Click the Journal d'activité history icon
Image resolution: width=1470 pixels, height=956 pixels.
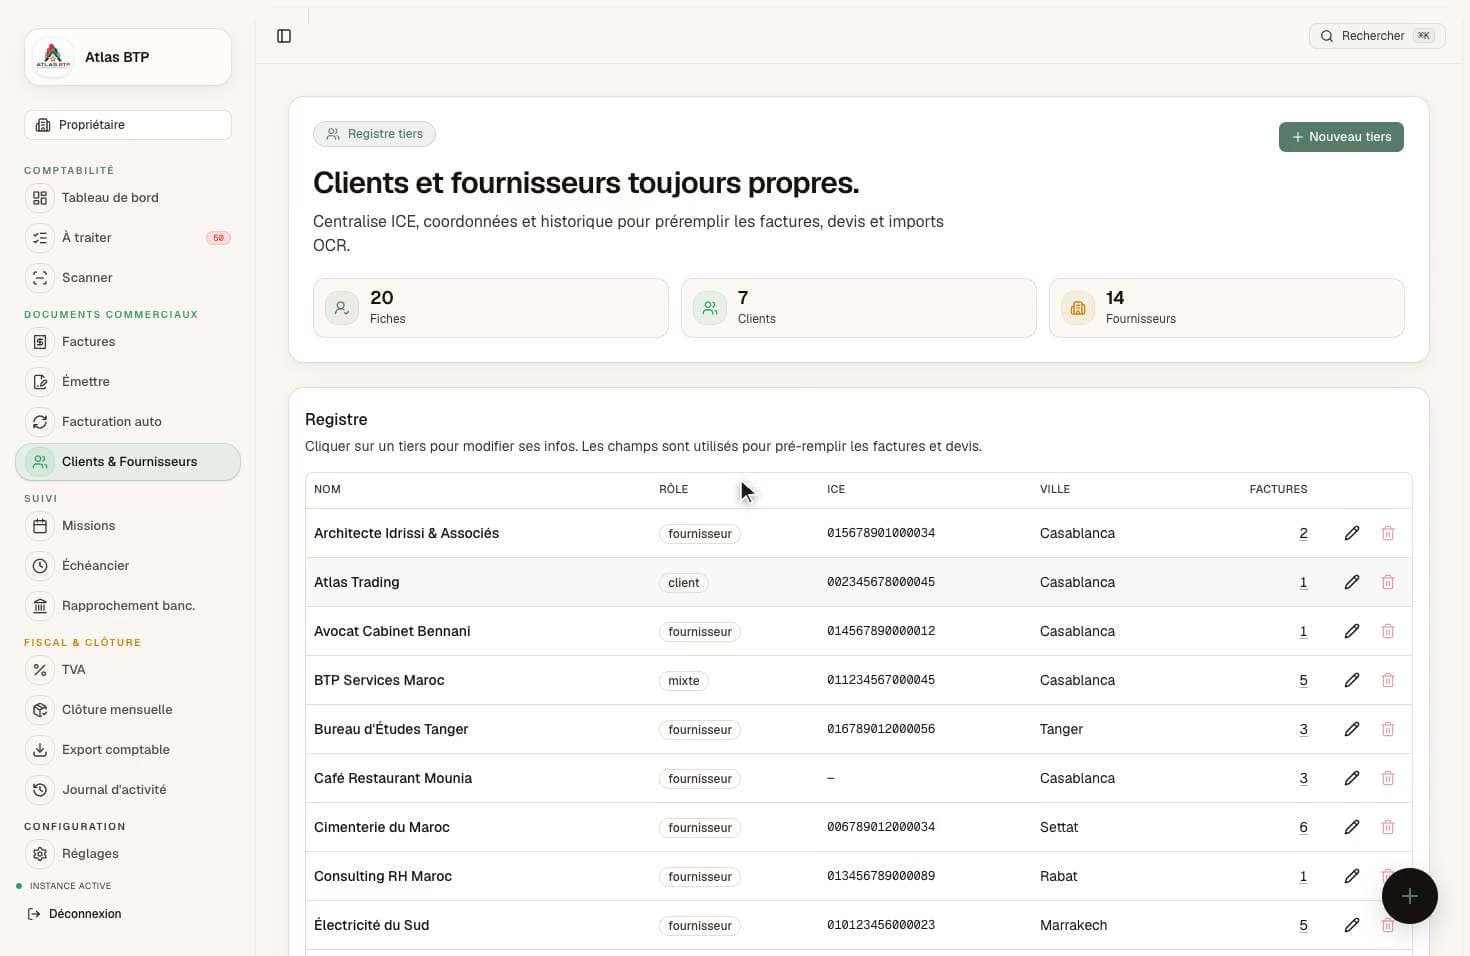tap(40, 790)
